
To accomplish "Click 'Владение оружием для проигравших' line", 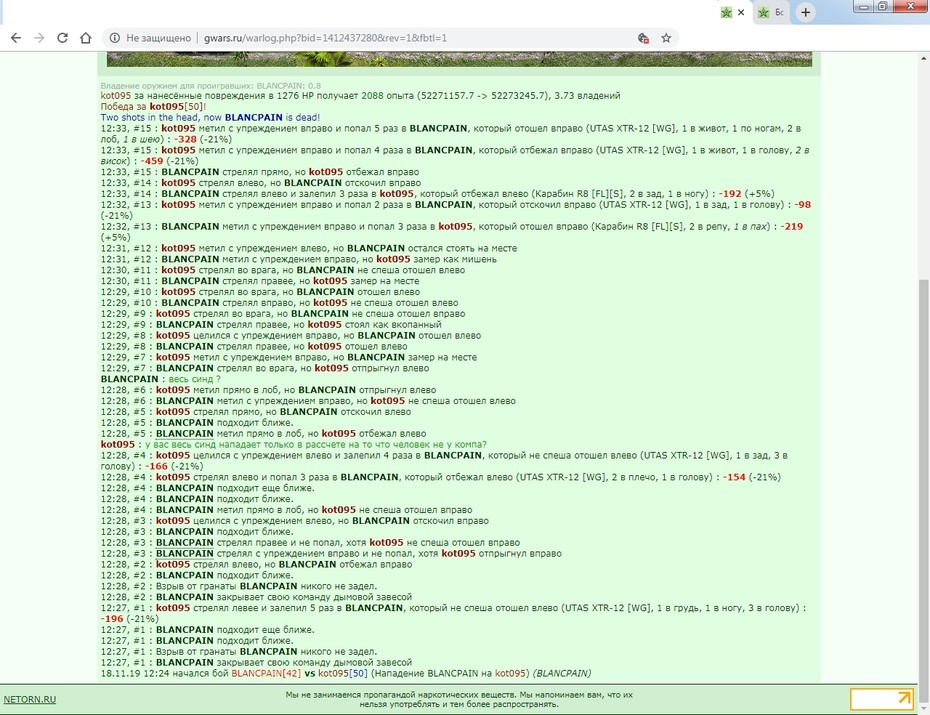I will point(211,86).
